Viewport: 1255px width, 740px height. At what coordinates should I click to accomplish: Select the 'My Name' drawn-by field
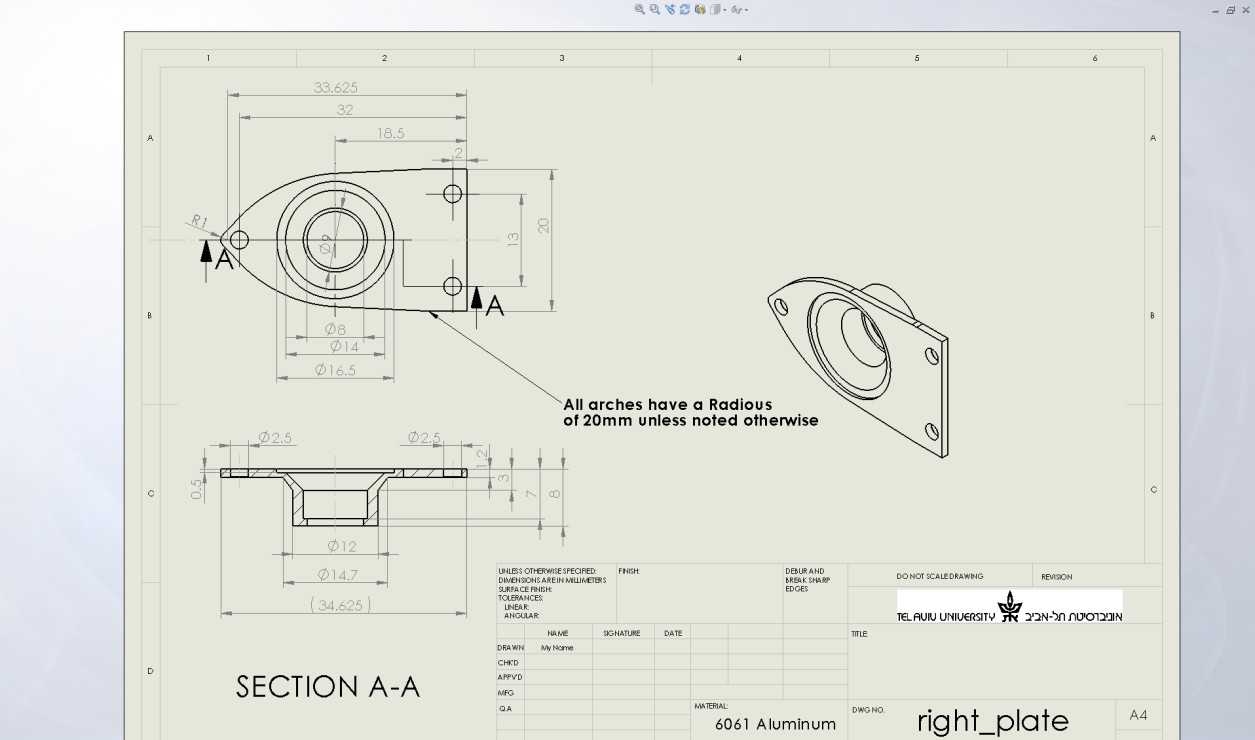coord(557,649)
